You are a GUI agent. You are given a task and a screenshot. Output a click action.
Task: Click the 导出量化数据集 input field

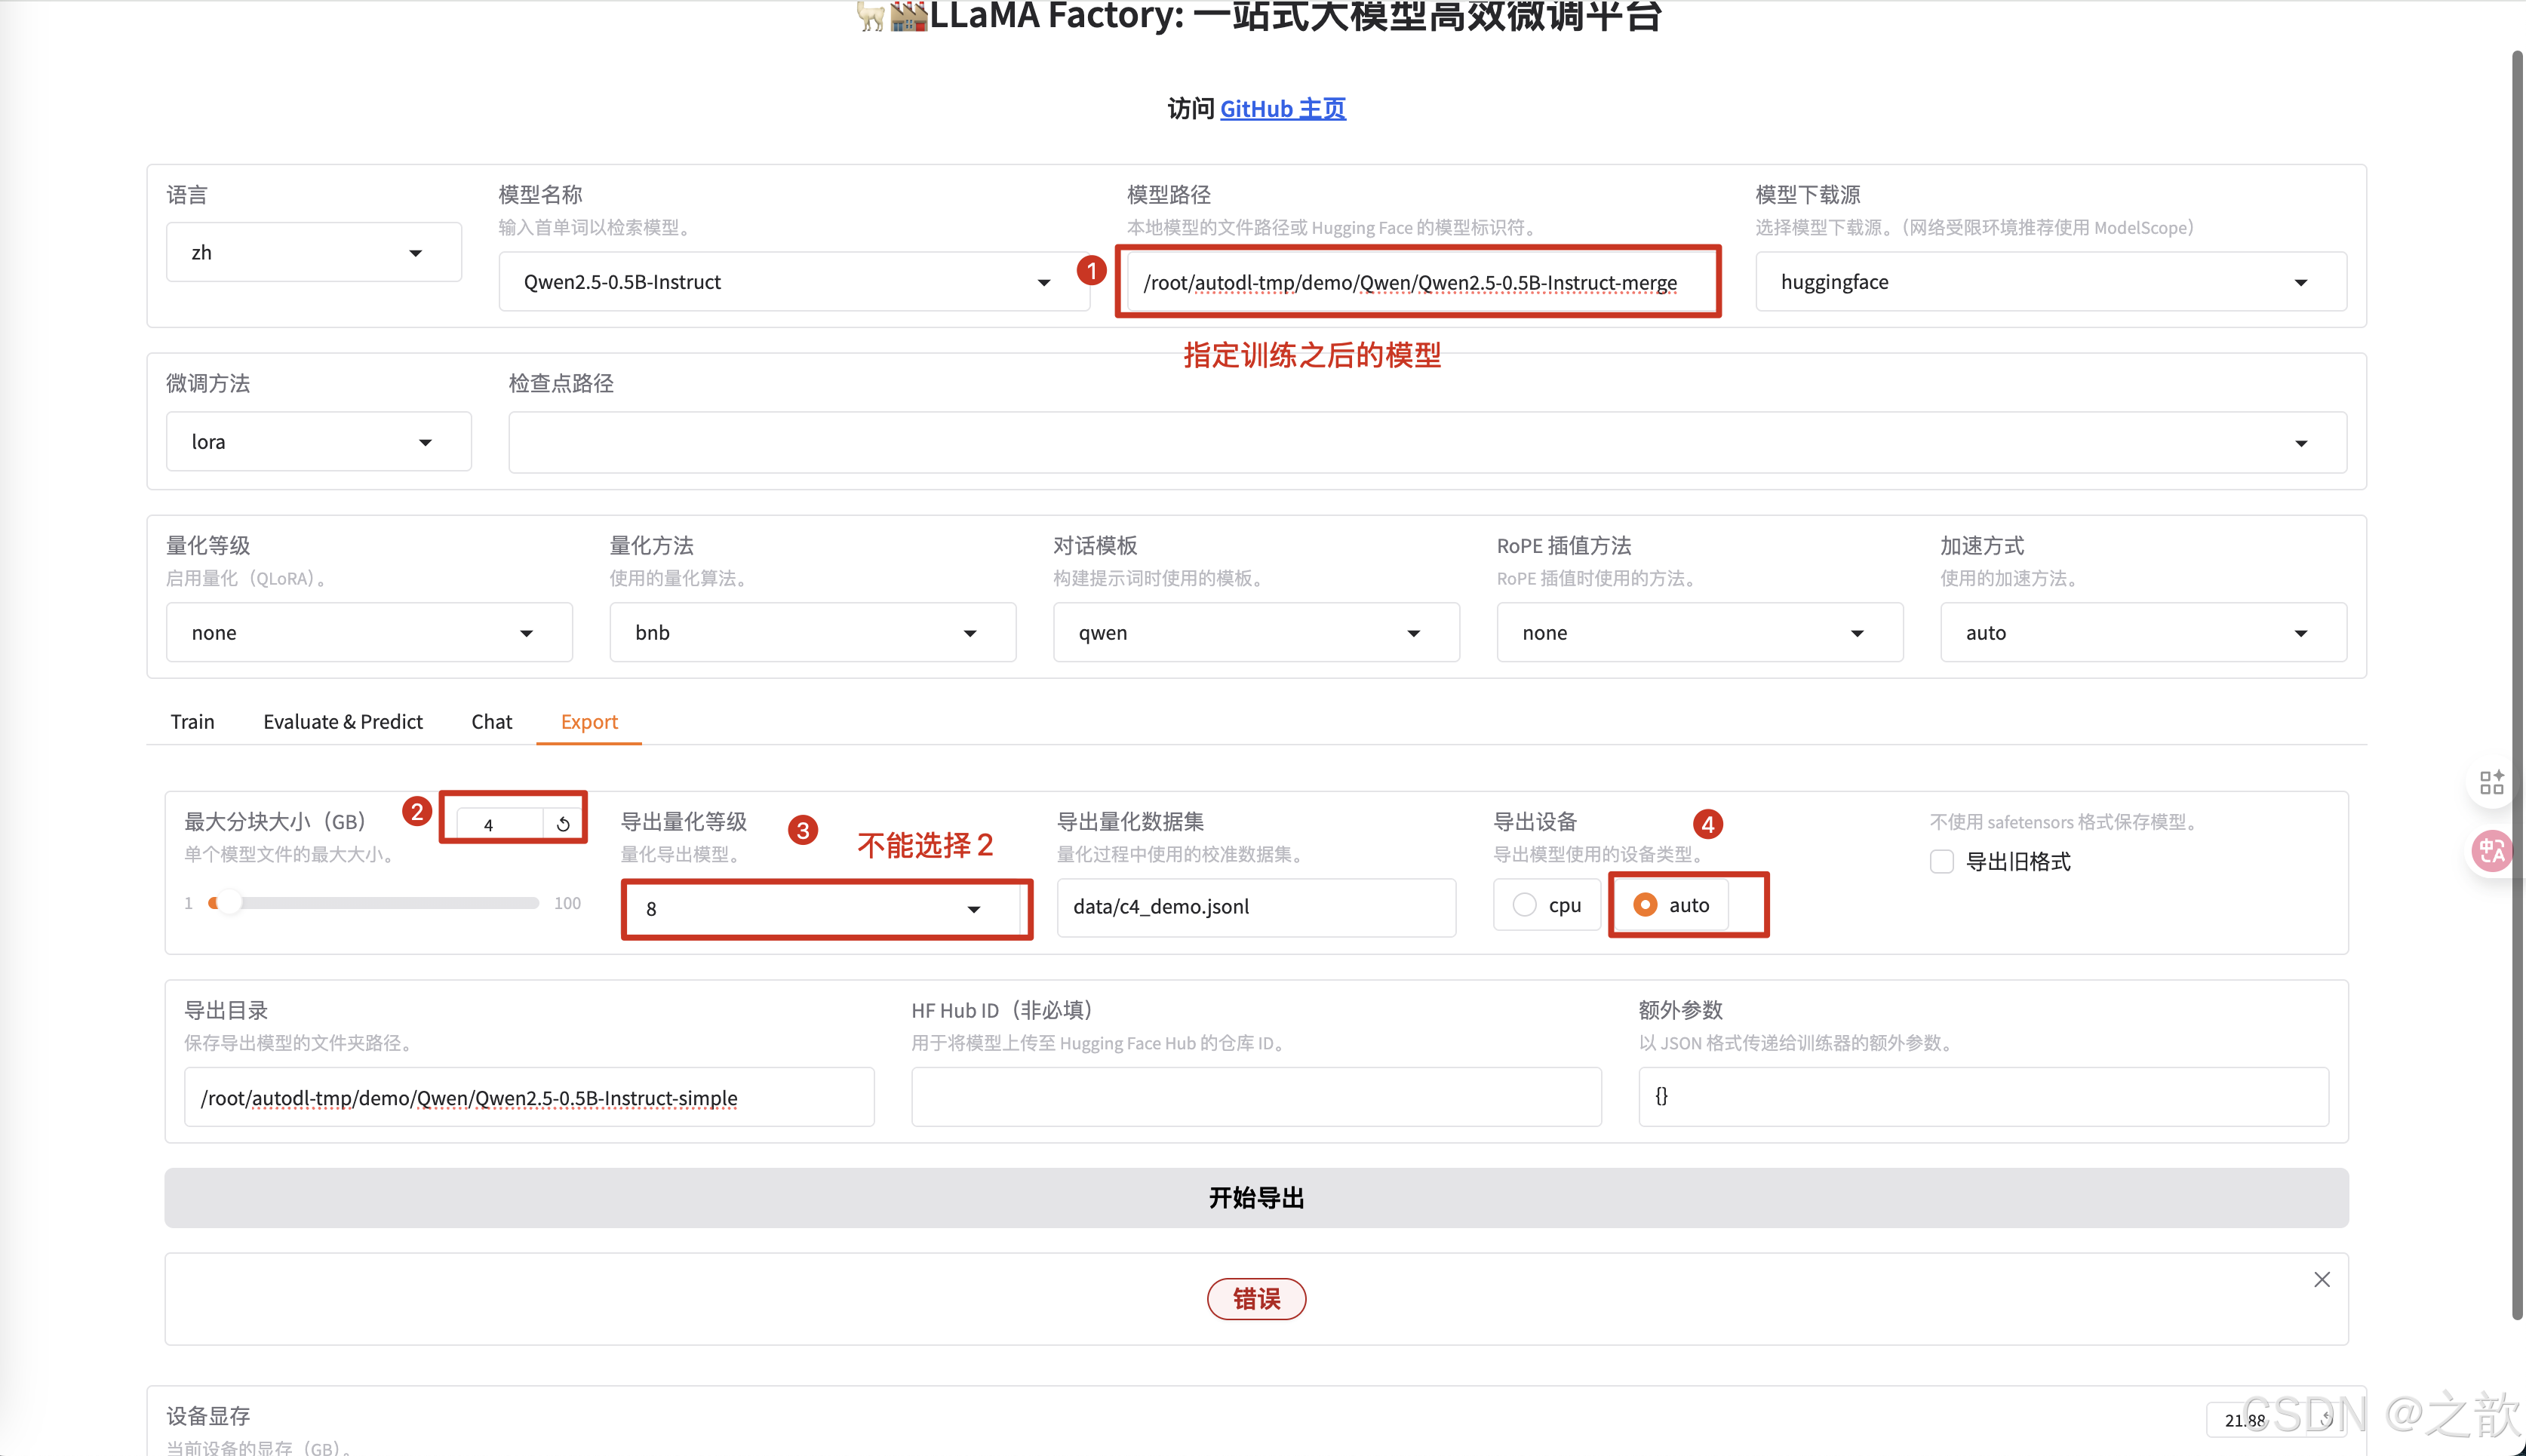(1256, 907)
